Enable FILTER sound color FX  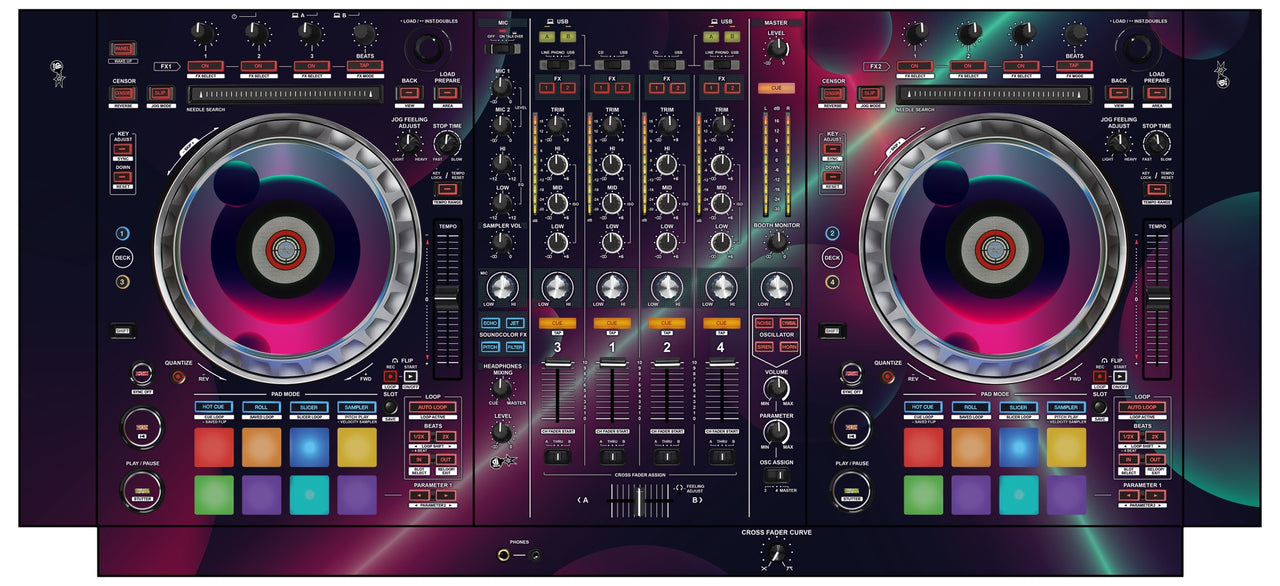click(x=515, y=347)
